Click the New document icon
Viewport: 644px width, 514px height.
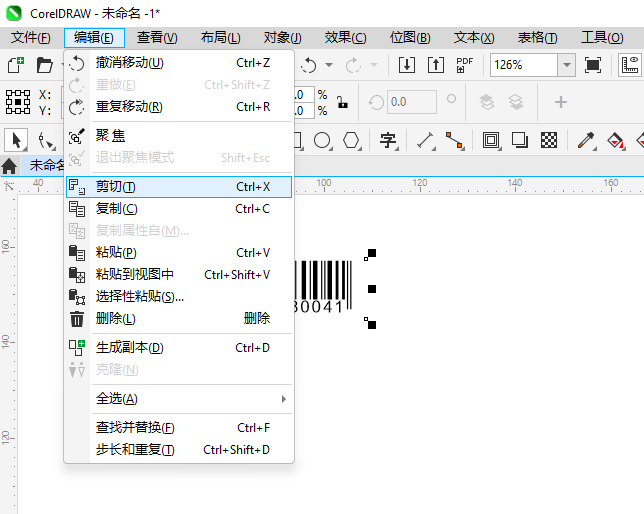[16, 65]
